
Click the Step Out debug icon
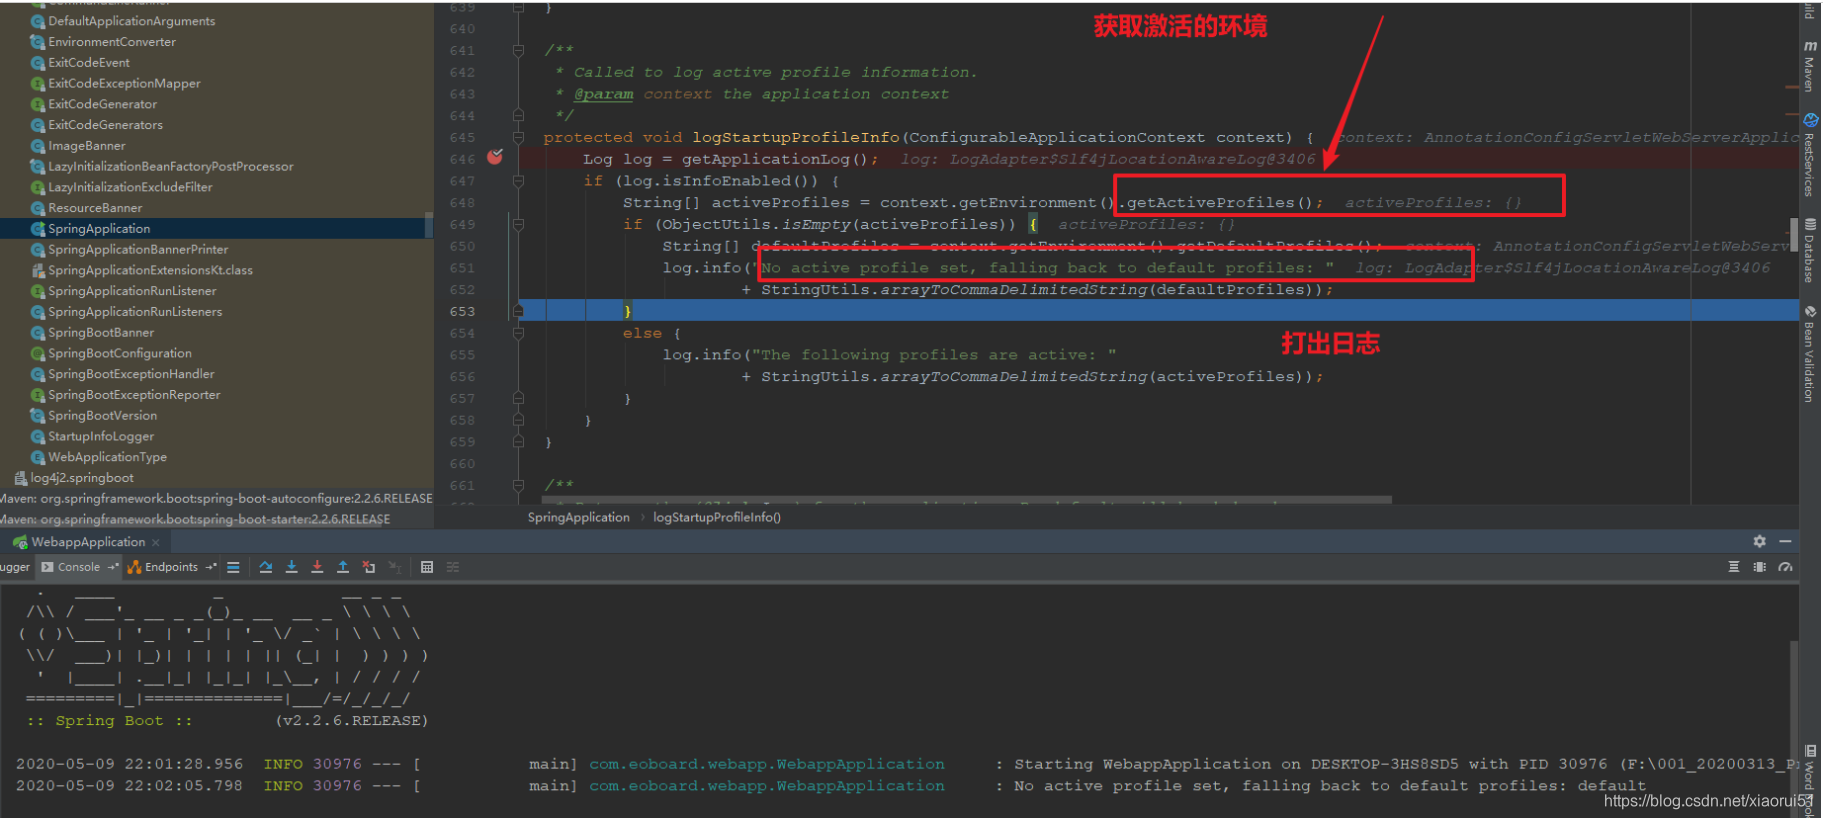tap(343, 567)
